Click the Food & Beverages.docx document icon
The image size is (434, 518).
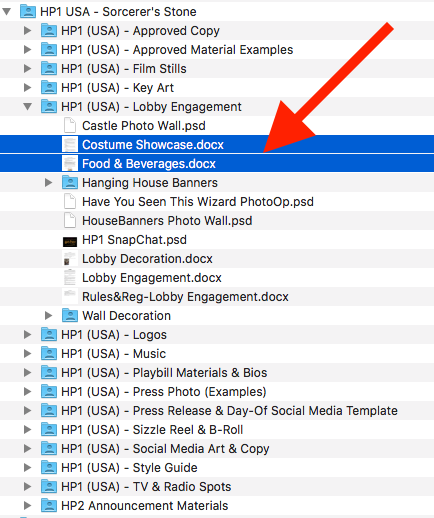[x=70, y=164]
